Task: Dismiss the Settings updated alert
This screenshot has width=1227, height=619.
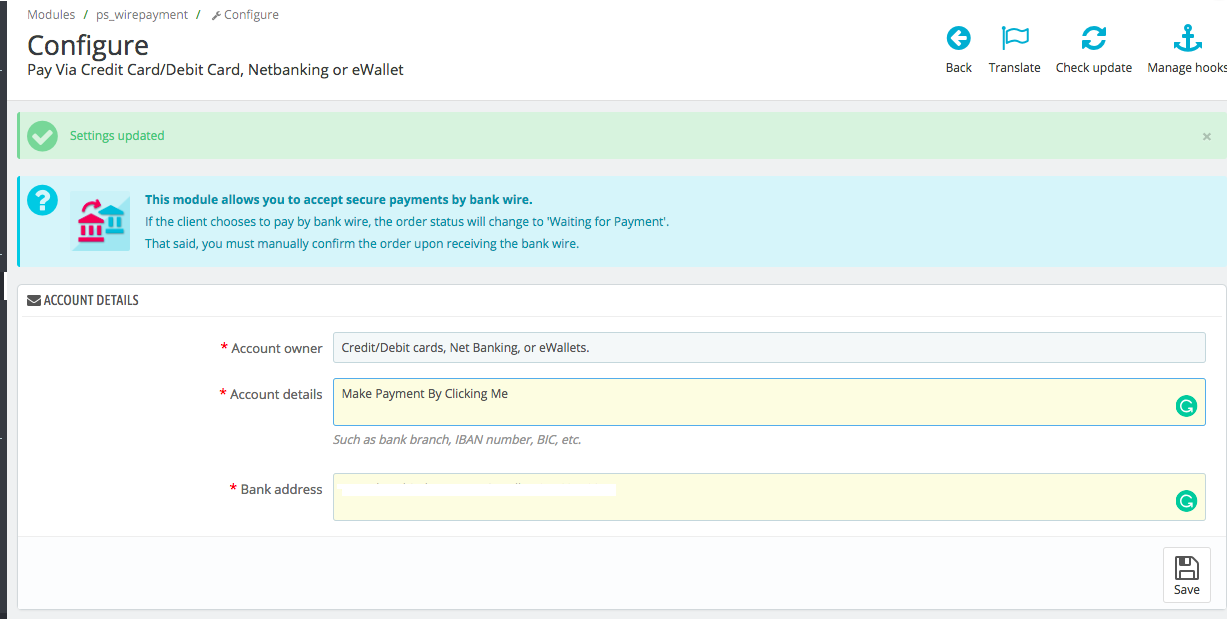Action: click(1206, 137)
